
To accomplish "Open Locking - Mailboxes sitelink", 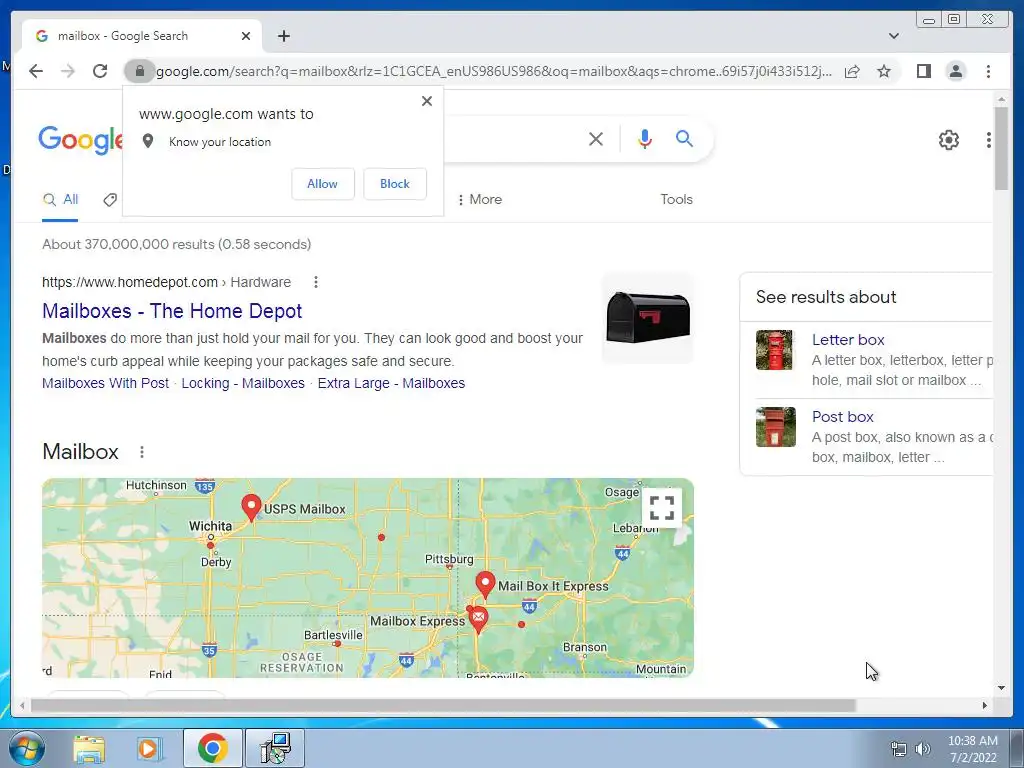I will tap(243, 383).
